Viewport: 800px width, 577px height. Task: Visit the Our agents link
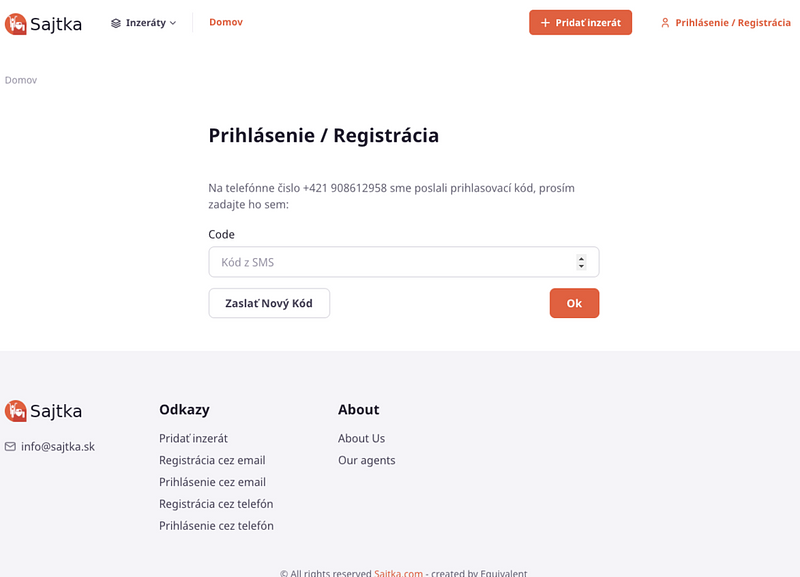366,460
